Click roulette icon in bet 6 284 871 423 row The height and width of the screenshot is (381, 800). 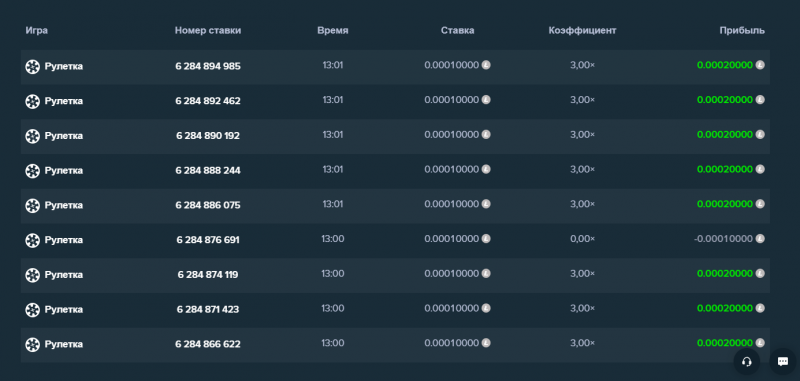coord(33,310)
